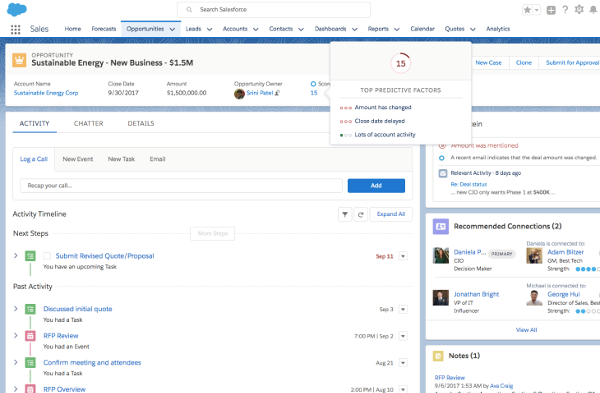Open the Sustainable Energy Corp account link

click(46, 93)
